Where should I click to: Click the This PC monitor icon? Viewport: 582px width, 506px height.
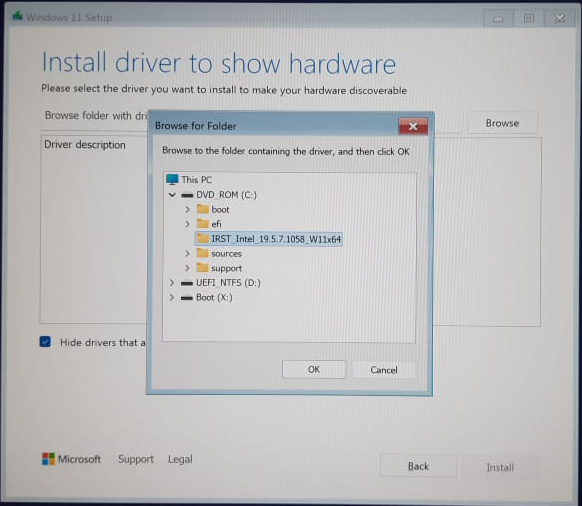pyautogui.click(x=172, y=179)
